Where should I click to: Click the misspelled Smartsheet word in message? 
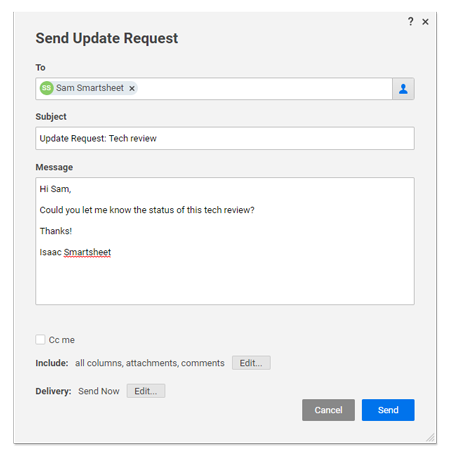point(87,252)
